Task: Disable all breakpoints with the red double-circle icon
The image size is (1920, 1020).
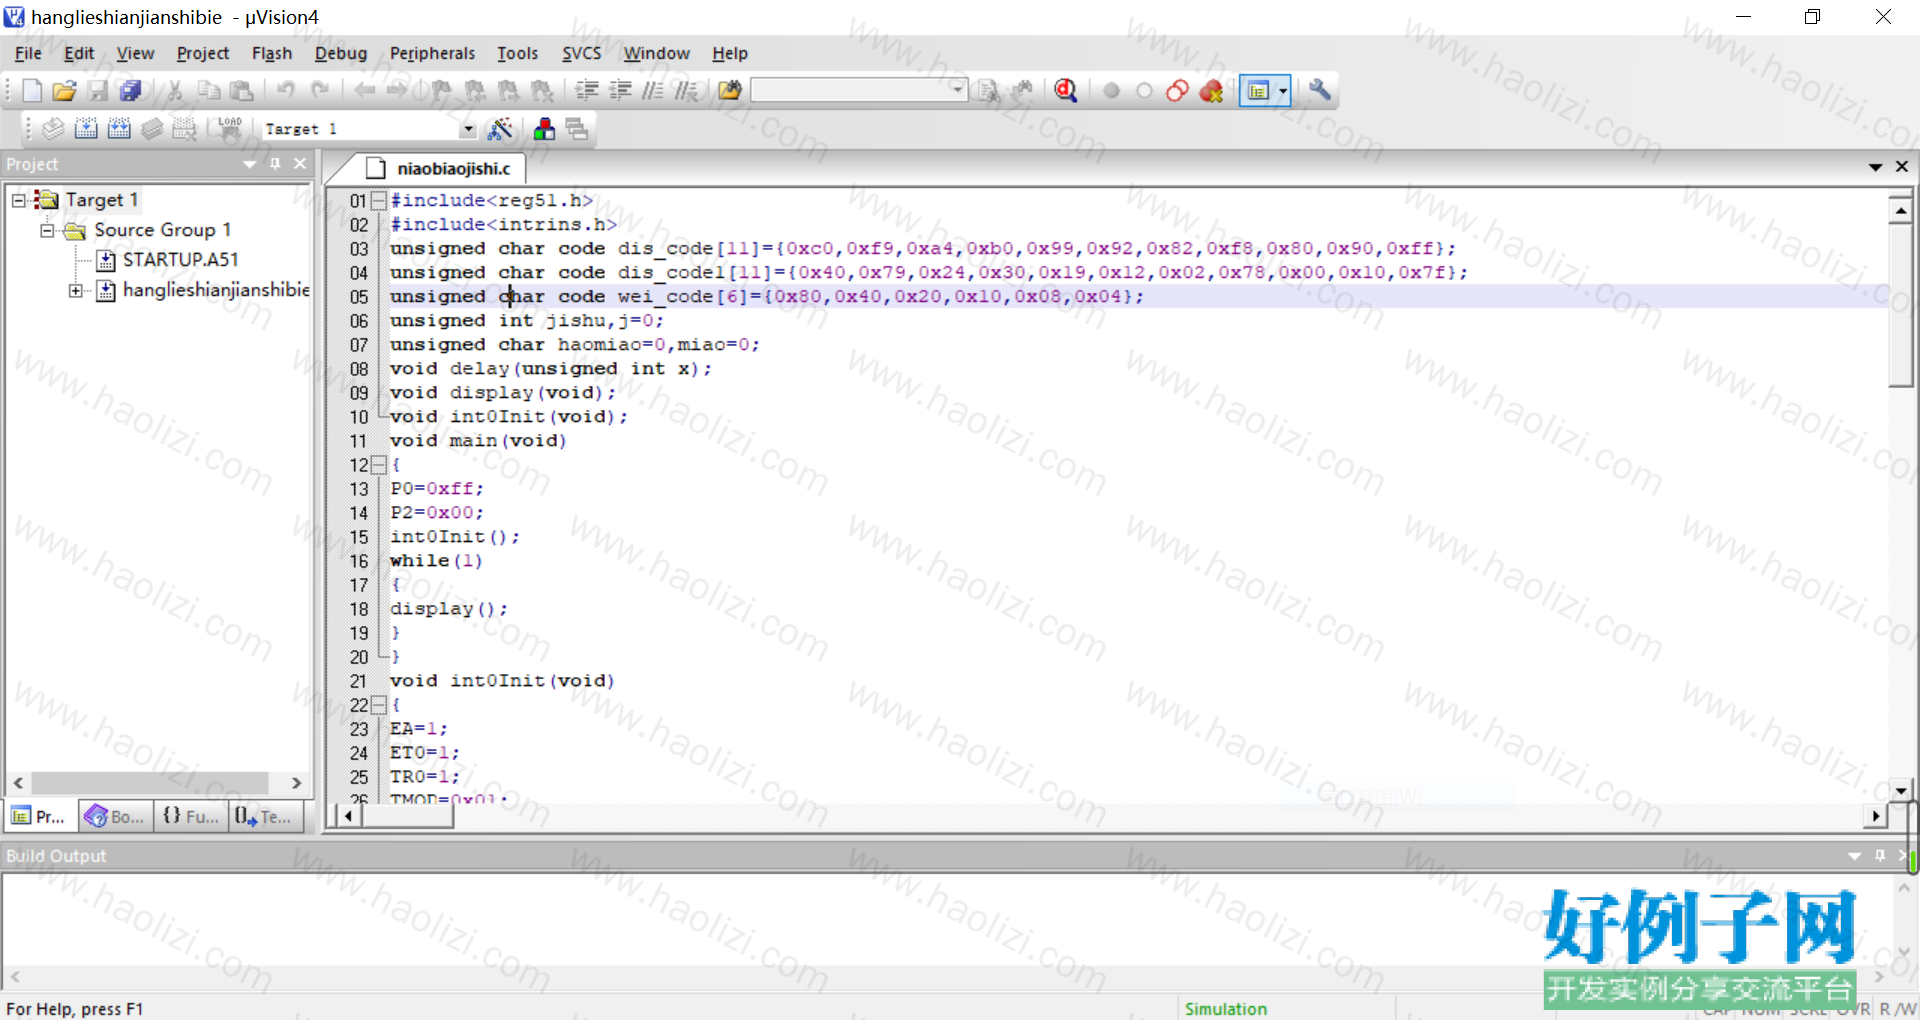Action: (1177, 91)
